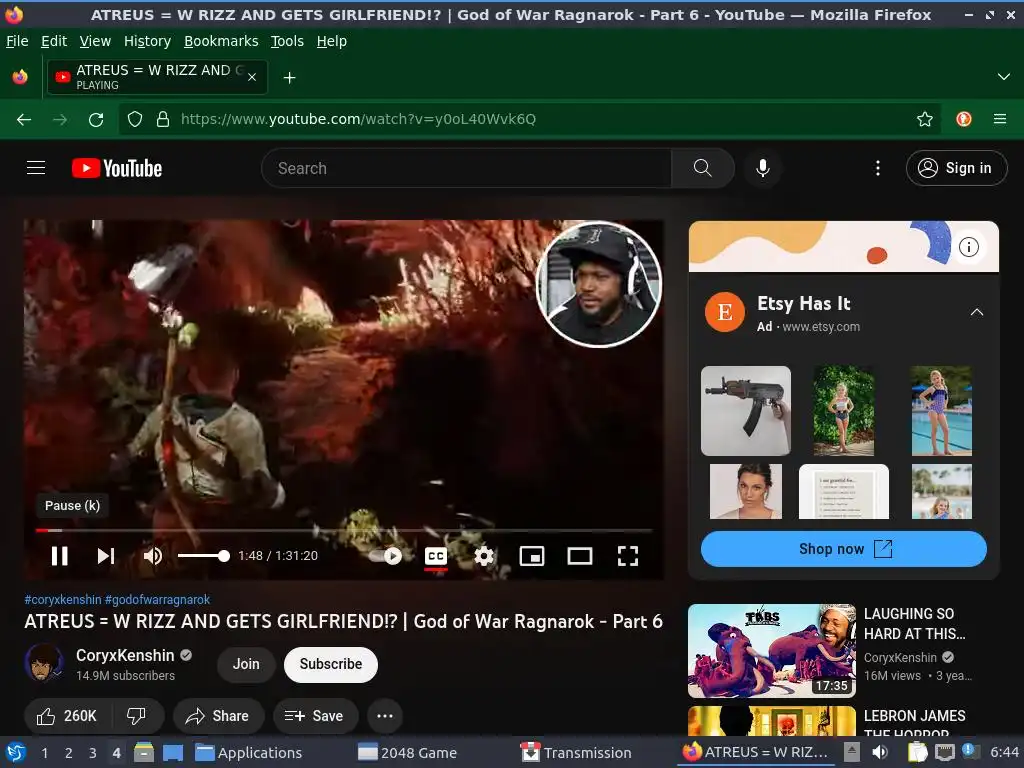The height and width of the screenshot is (768, 1024).
Task: Open the rifle product image in the Etsy ad
Action: [746, 410]
